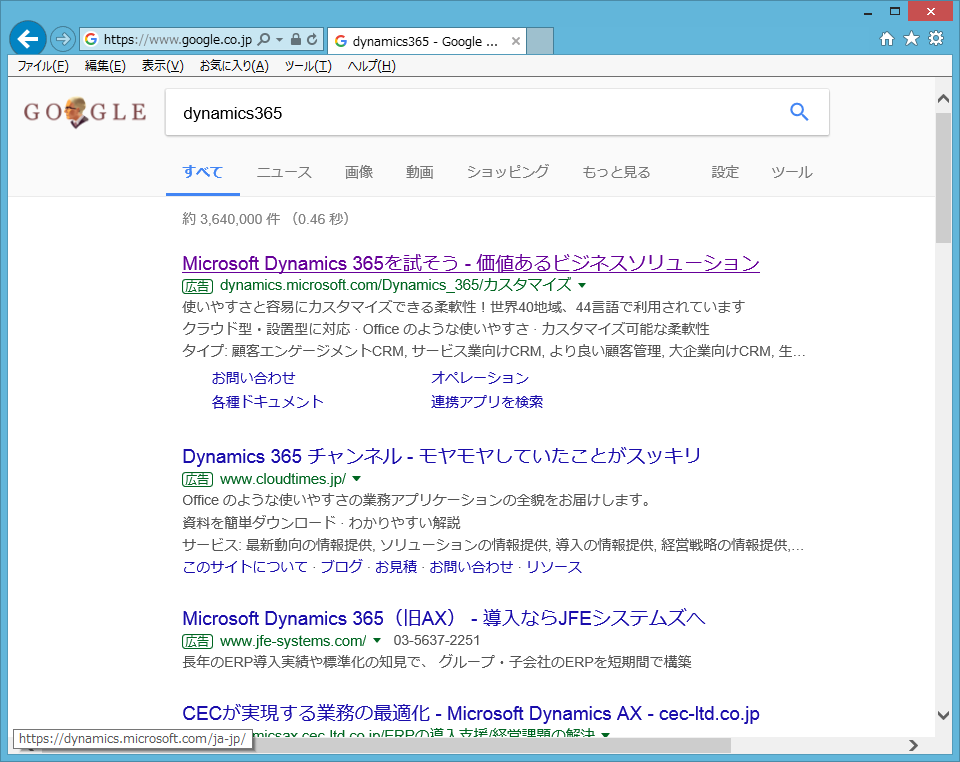Click the 連携アプリを検索 sitelink
The height and width of the screenshot is (762, 960).
[487, 402]
